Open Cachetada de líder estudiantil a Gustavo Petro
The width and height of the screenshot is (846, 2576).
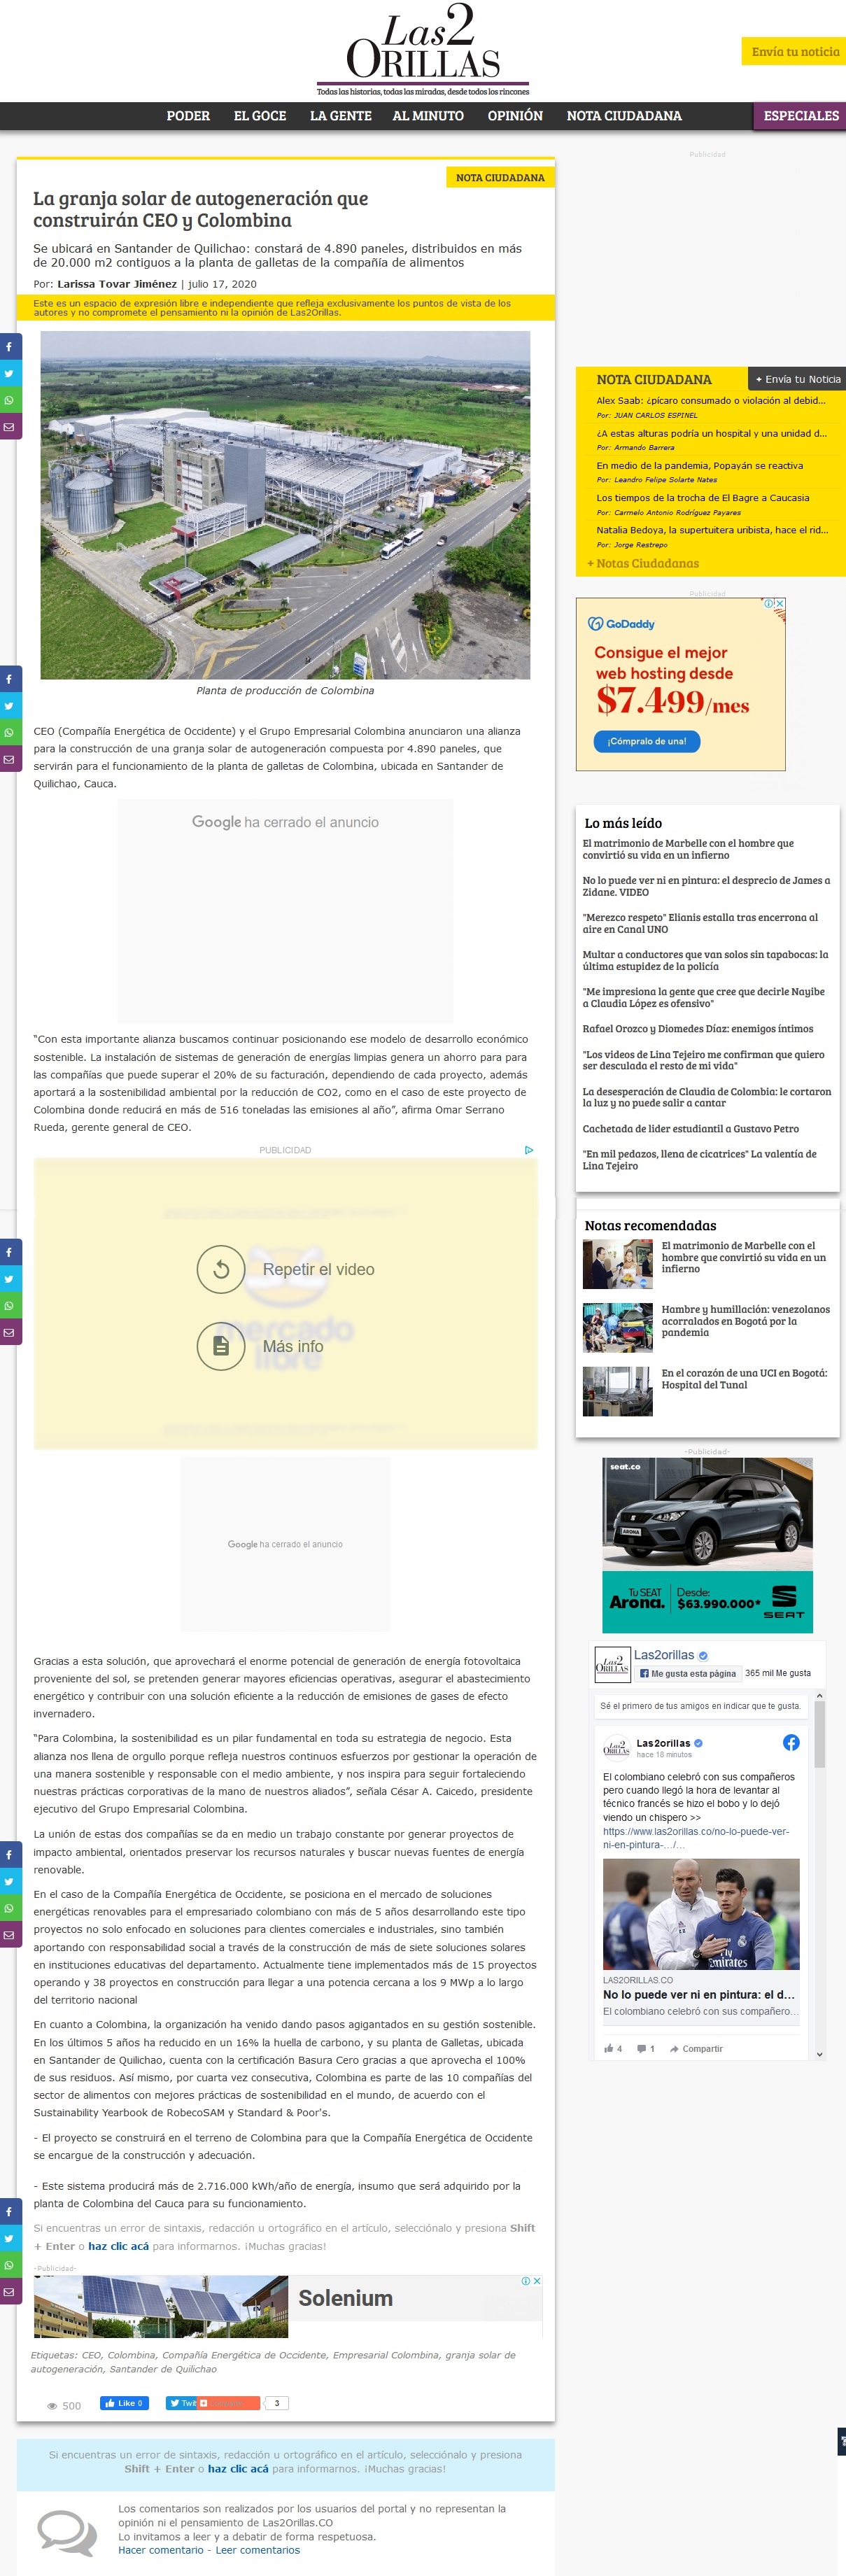(691, 1128)
